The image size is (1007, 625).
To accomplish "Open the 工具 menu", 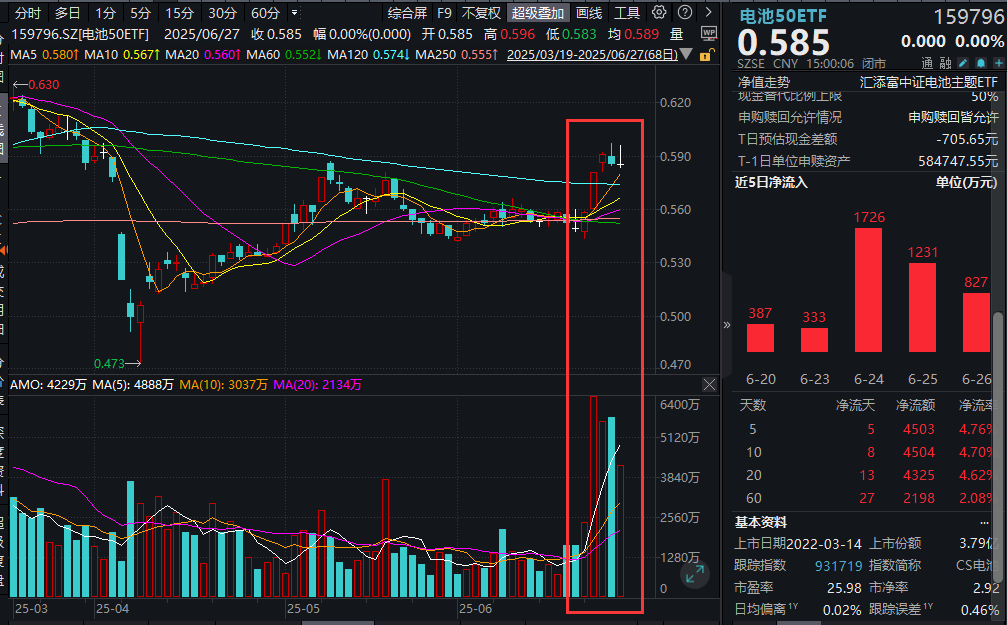I will pyautogui.click(x=627, y=13).
